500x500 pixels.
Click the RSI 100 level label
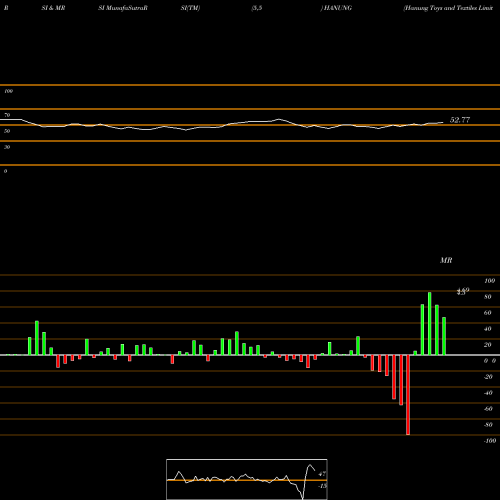[x=8, y=91]
